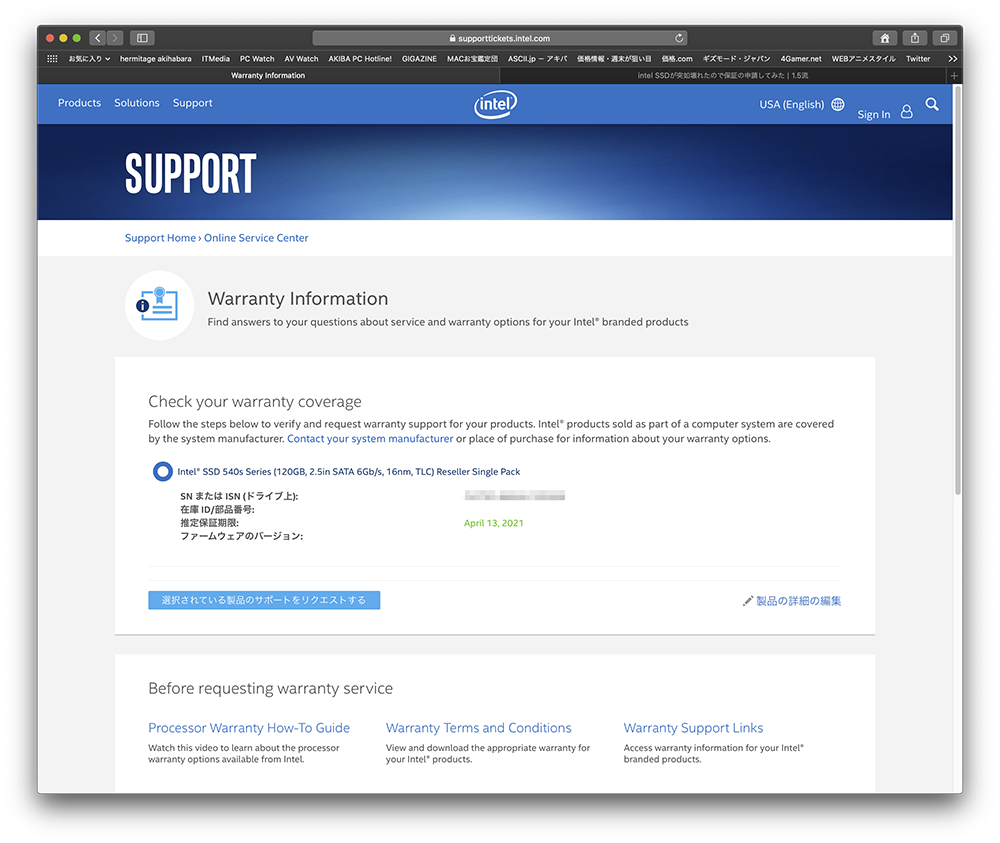
Task: Switch to the Intel SSD article tab
Action: click(x=723, y=75)
